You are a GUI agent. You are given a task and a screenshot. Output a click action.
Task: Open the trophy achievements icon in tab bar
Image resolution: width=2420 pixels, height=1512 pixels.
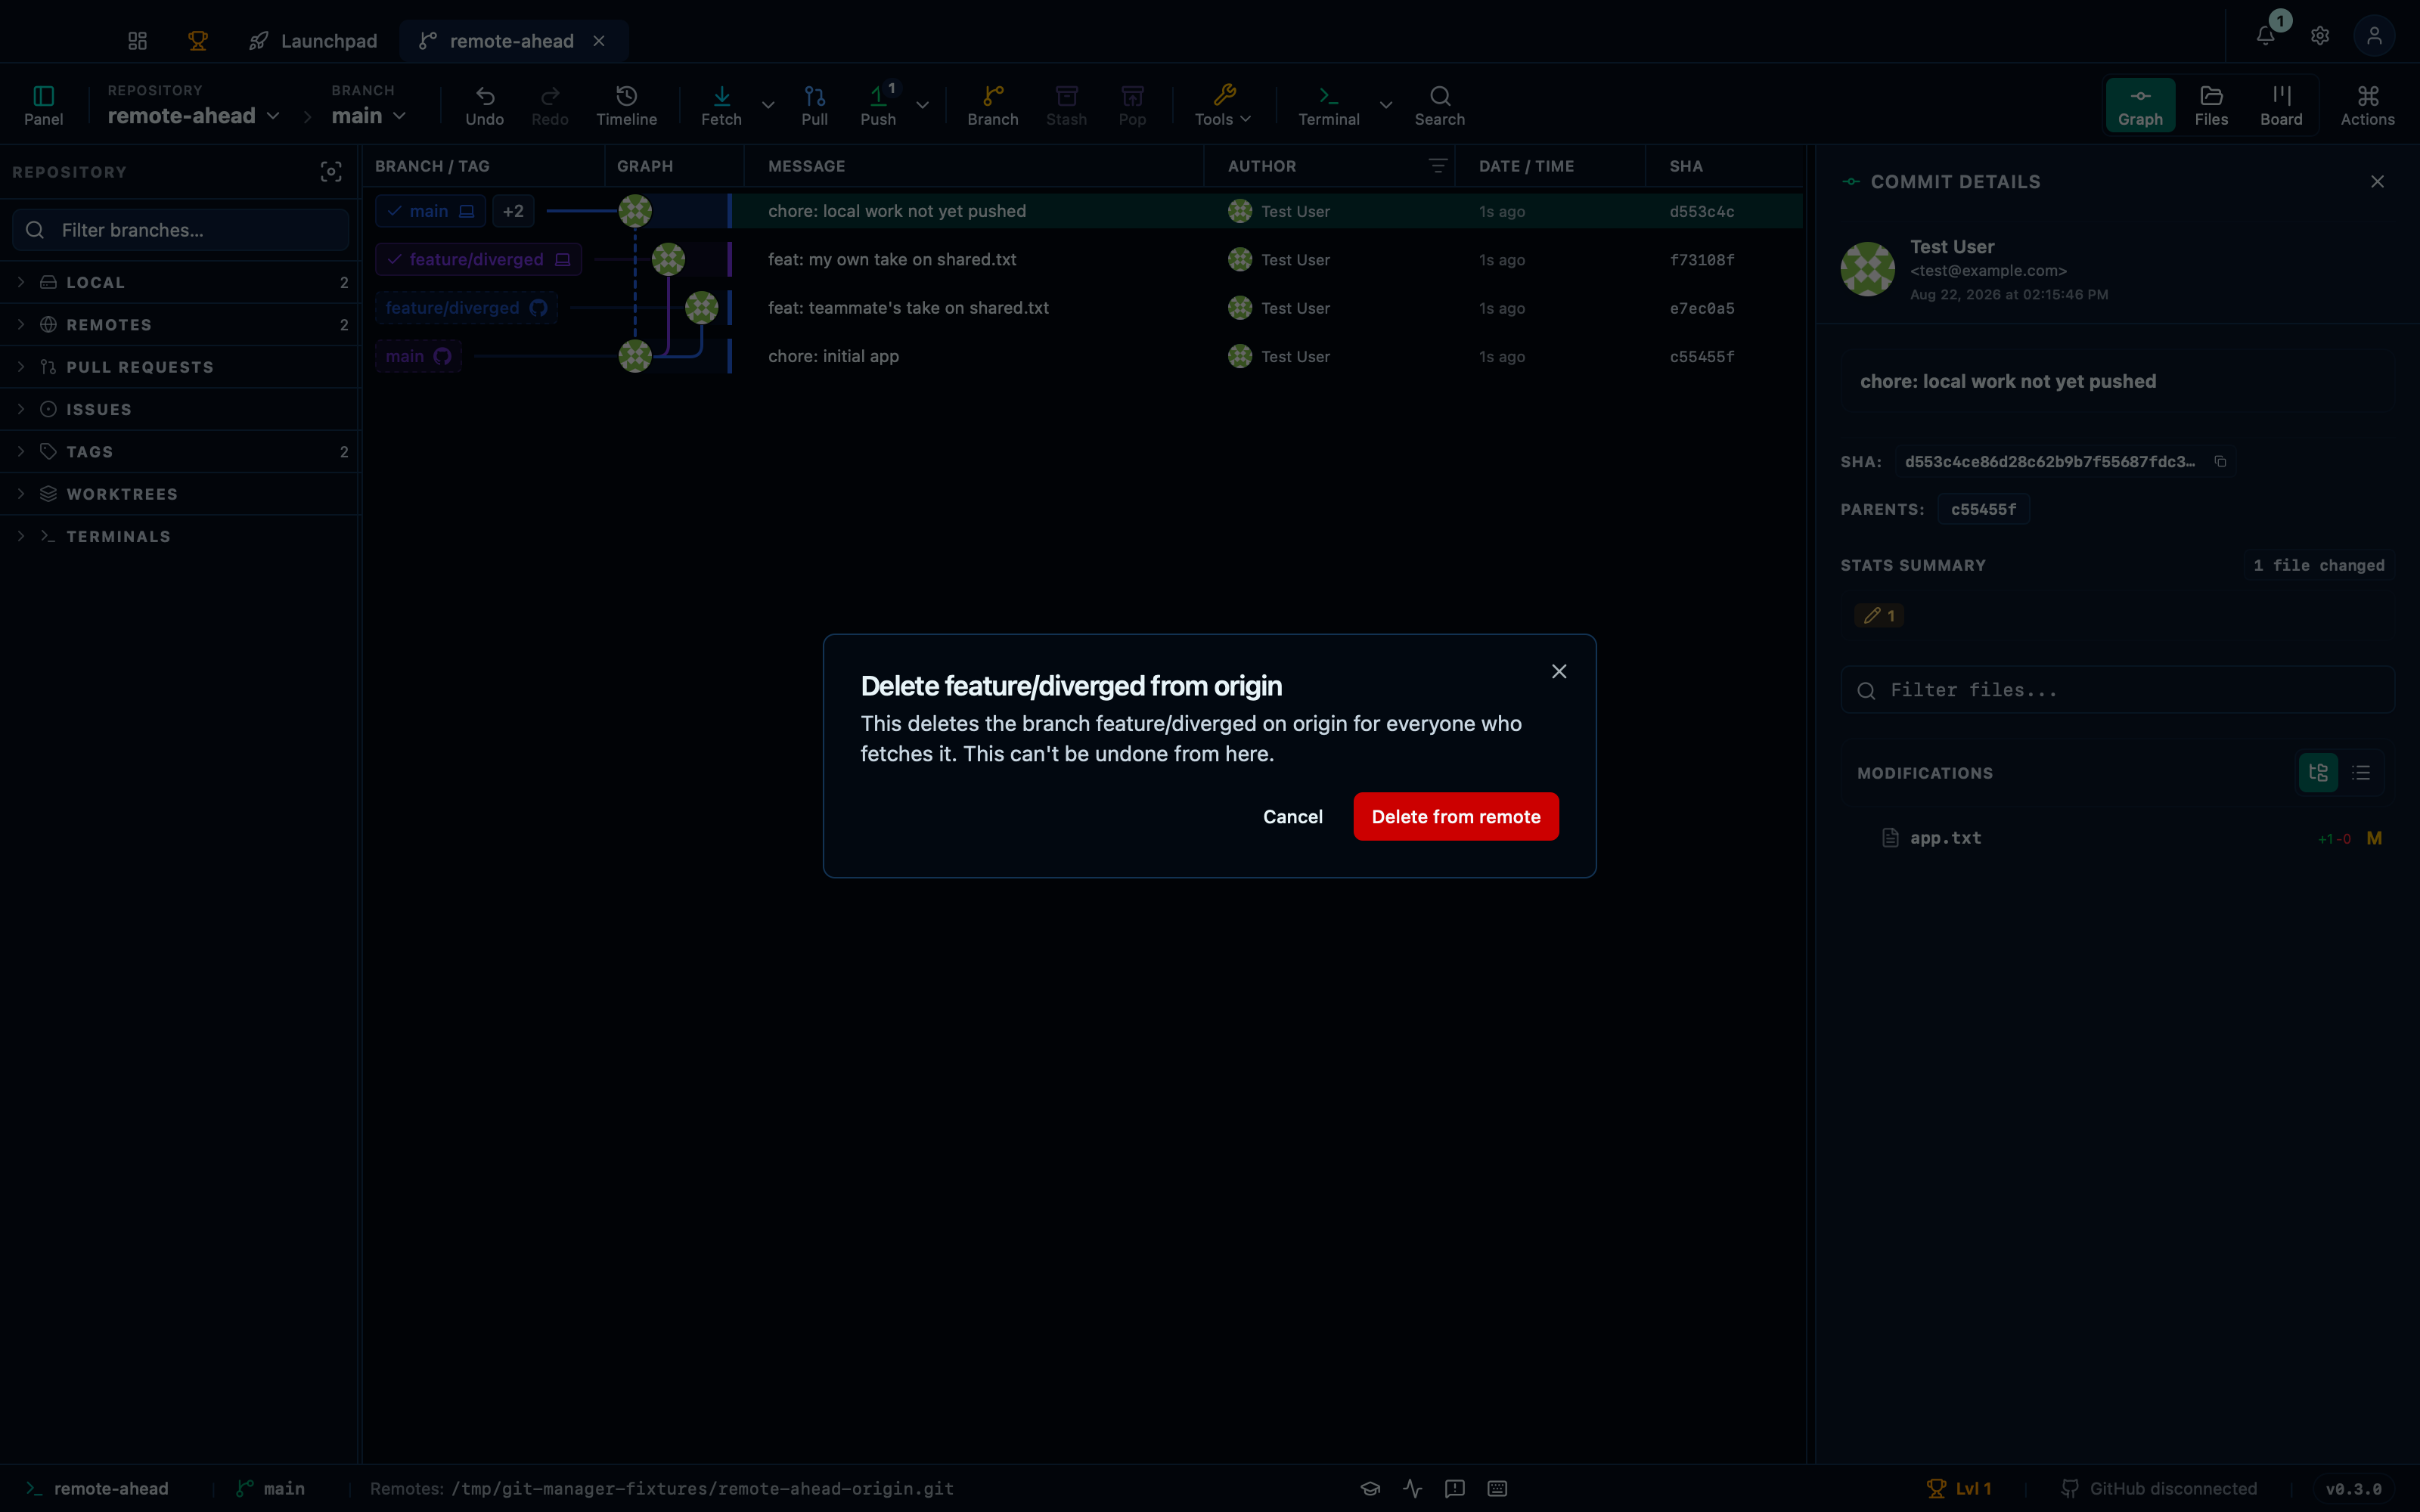click(x=198, y=41)
